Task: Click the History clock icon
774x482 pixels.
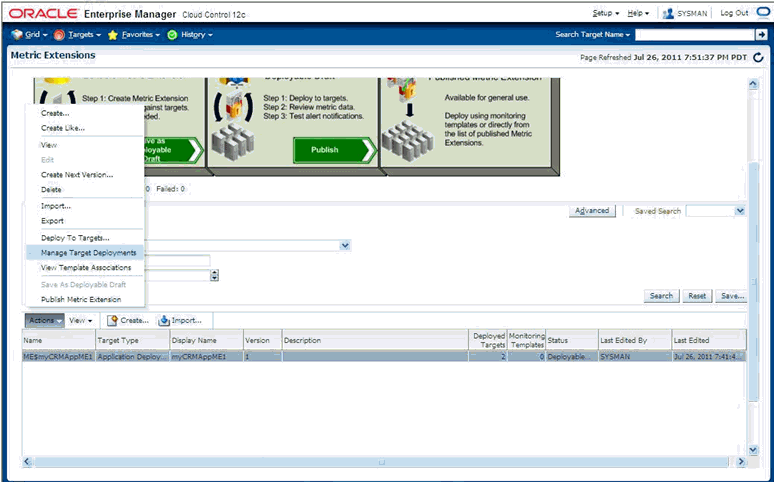Action: (x=172, y=35)
